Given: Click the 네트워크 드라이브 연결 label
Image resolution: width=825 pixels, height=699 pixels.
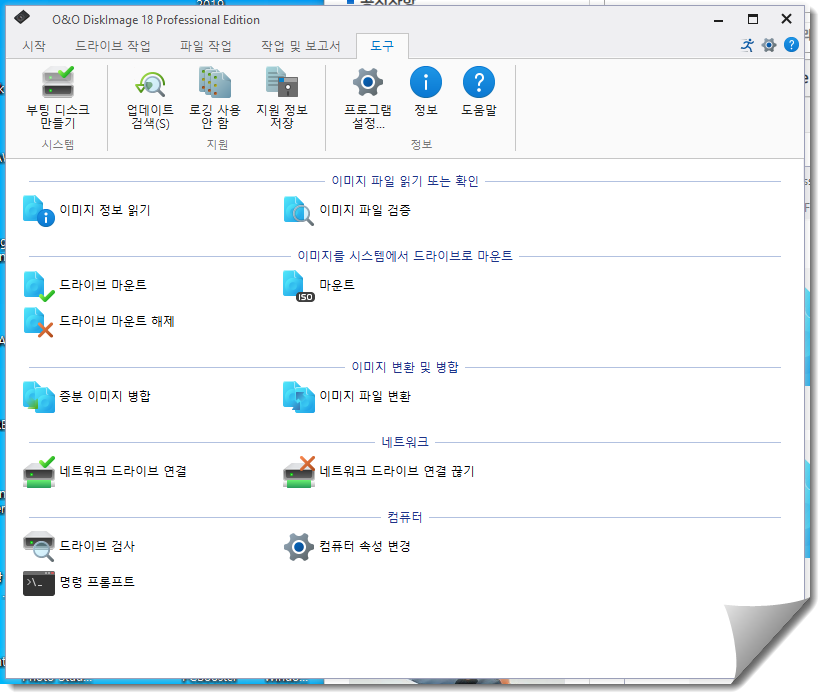Looking at the screenshot, I should point(123,471).
